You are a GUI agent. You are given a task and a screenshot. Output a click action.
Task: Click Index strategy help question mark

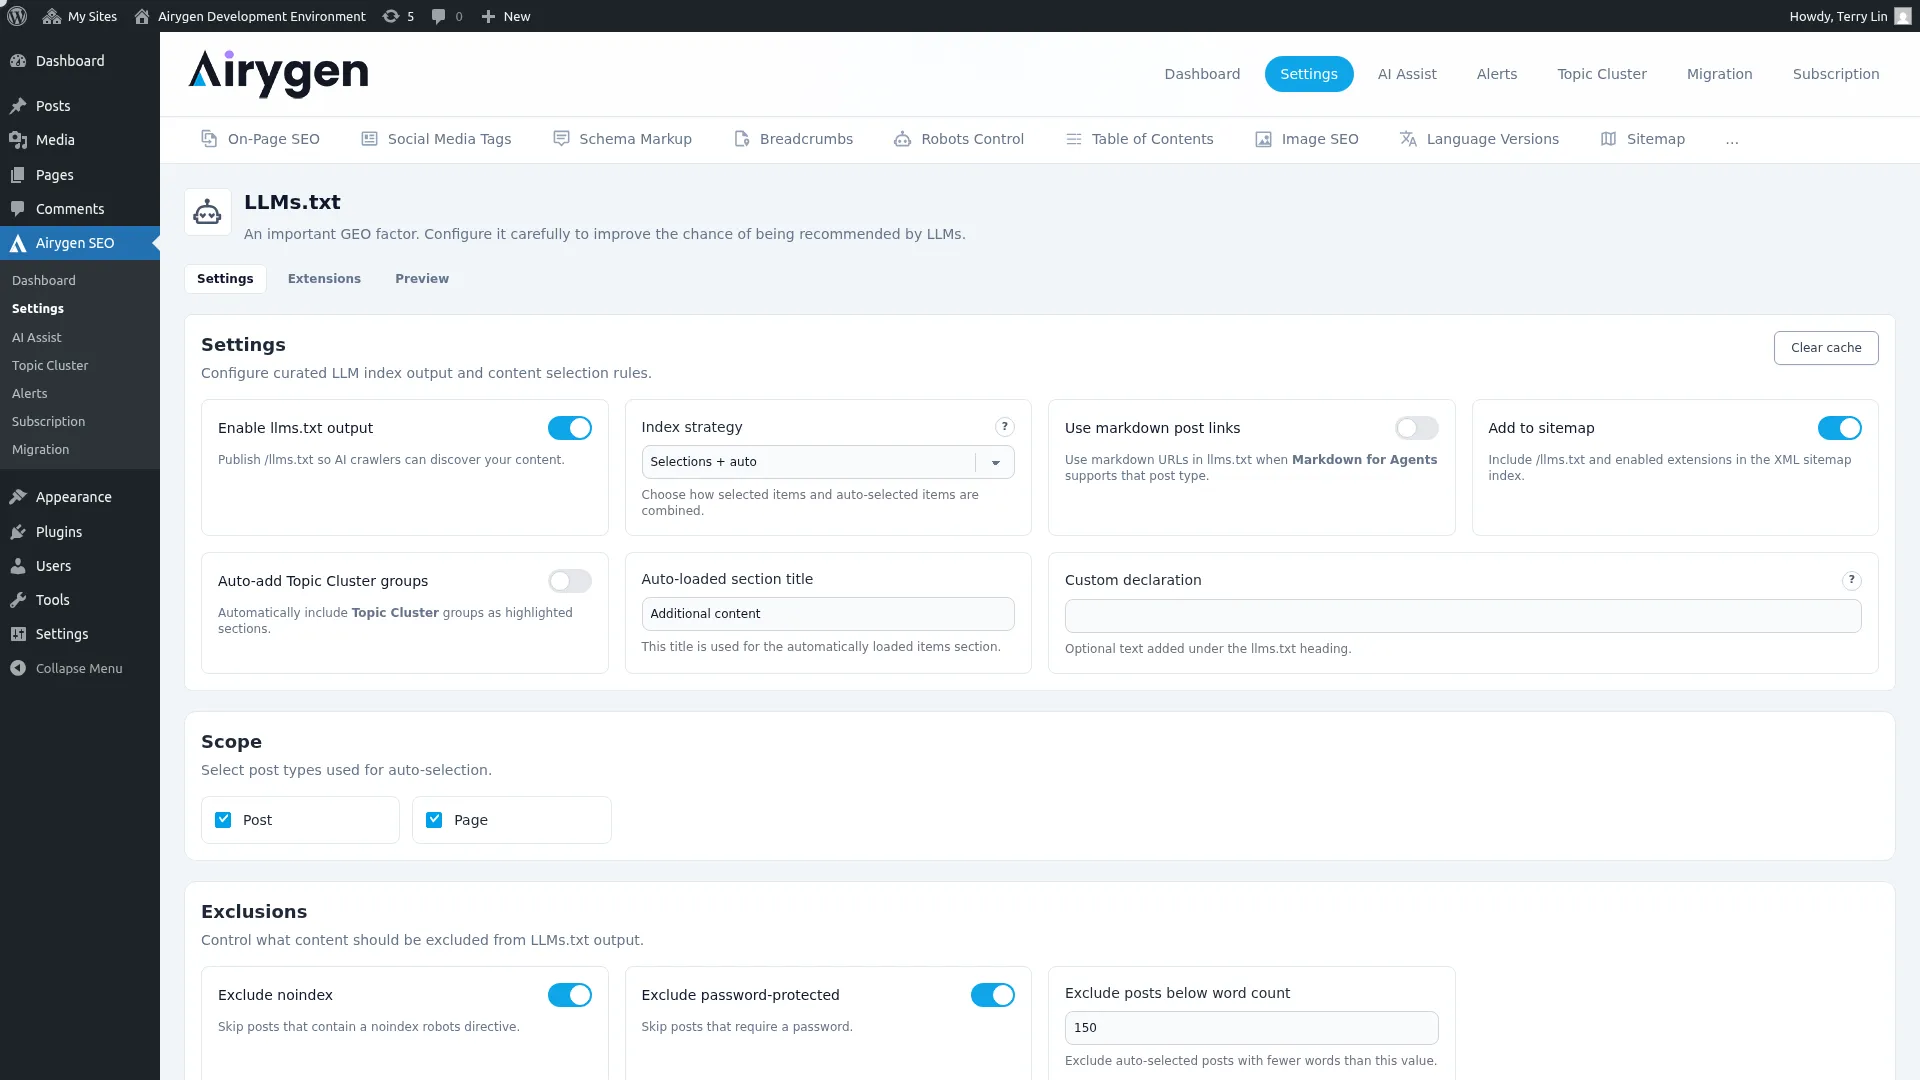click(x=1005, y=427)
